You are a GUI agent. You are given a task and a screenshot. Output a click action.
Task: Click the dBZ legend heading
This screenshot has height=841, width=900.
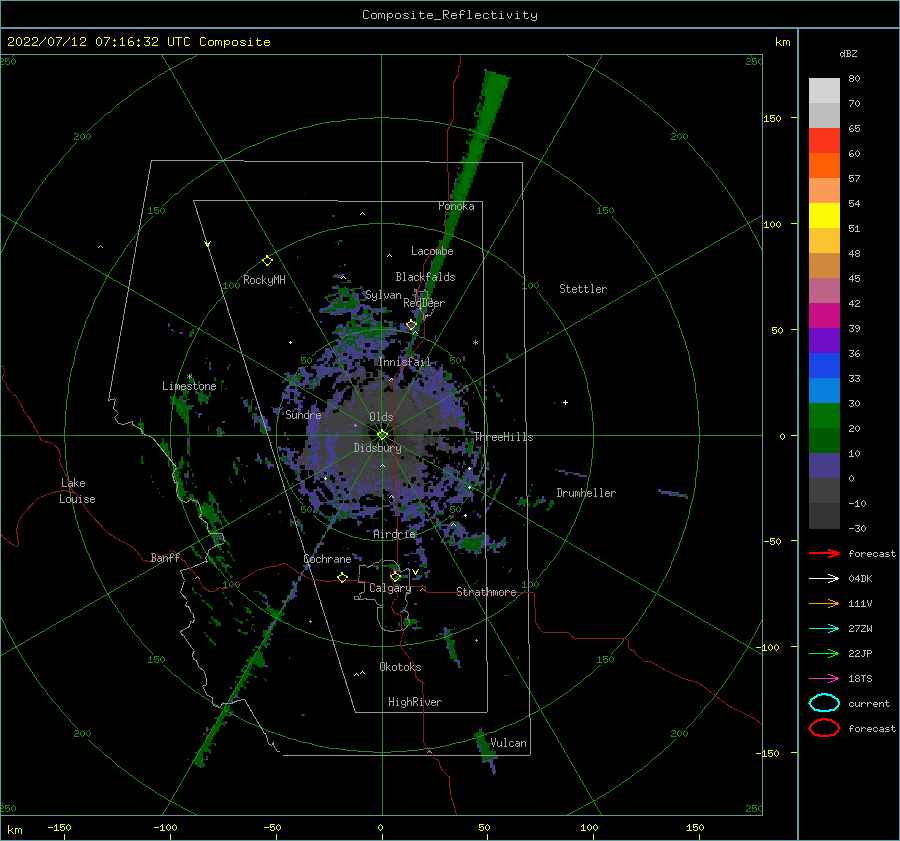tap(848, 53)
